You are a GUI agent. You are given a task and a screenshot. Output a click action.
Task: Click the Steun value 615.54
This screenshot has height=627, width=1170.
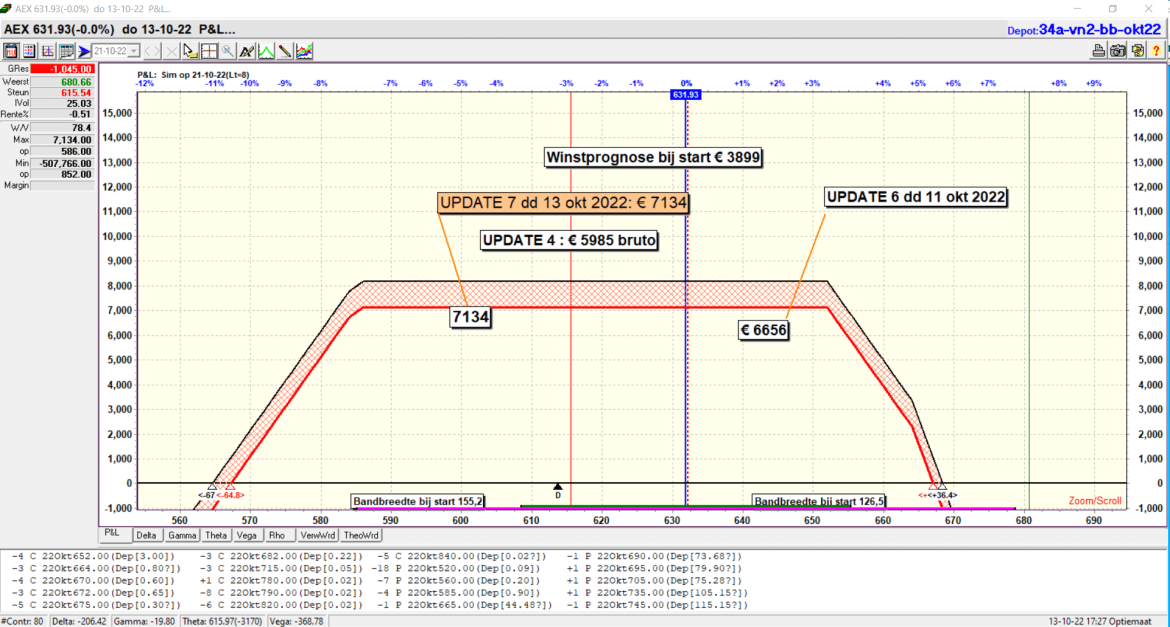[63, 92]
